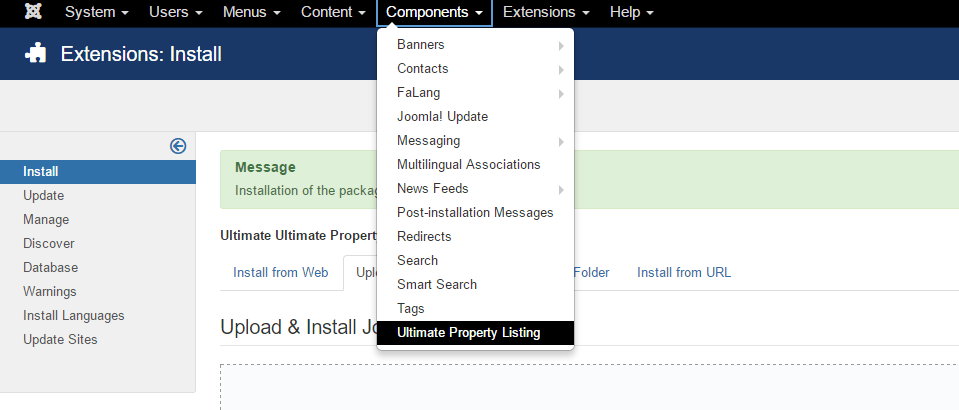Open the Extensions top menu

click(546, 12)
